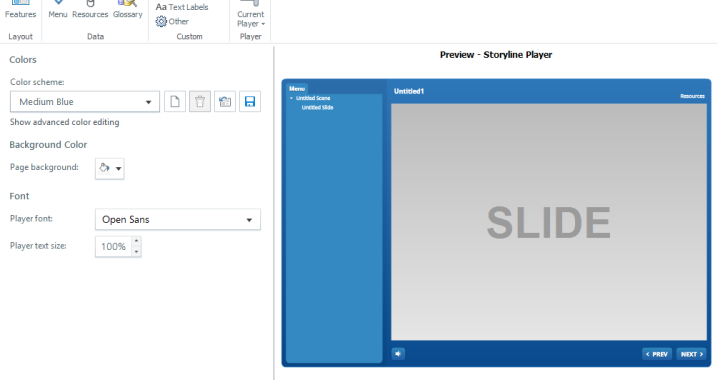Viewport: 720px width, 380px height.
Task: Save color scheme with floppy disk icon
Action: pos(250,101)
